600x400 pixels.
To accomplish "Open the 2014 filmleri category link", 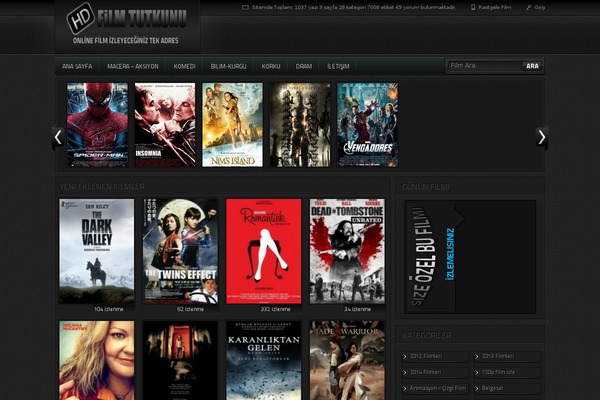I will [x=425, y=372].
